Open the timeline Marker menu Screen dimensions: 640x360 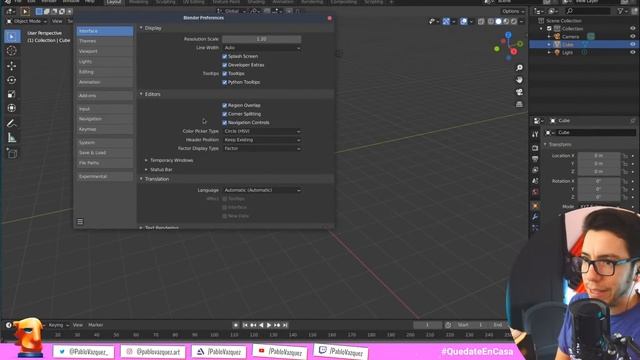tap(96, 325)
